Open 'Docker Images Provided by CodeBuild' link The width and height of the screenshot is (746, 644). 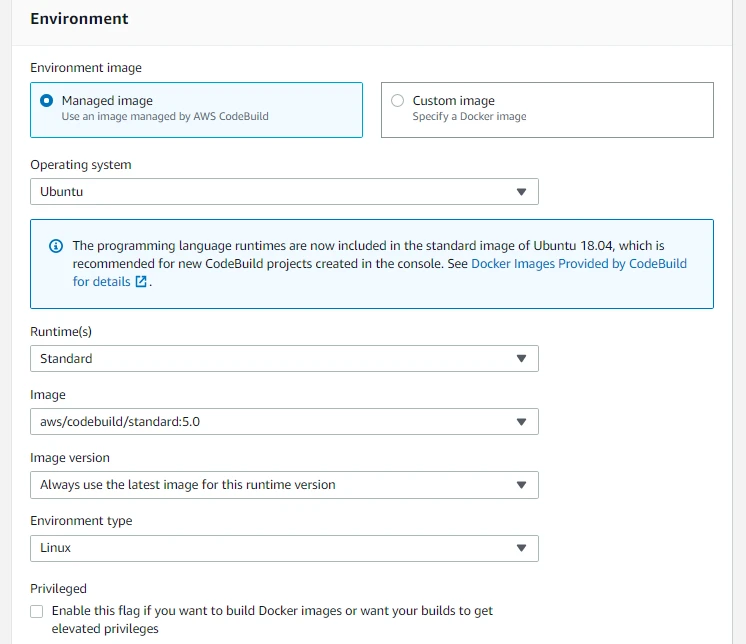point(578,264)
